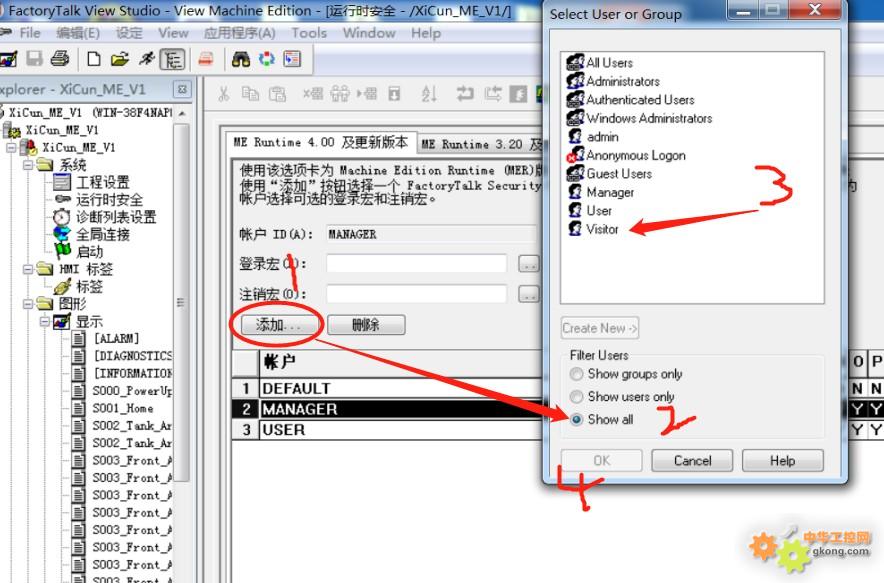Click the New blank page toolbar icon
The image size is (884, 583).
[94, 59]
